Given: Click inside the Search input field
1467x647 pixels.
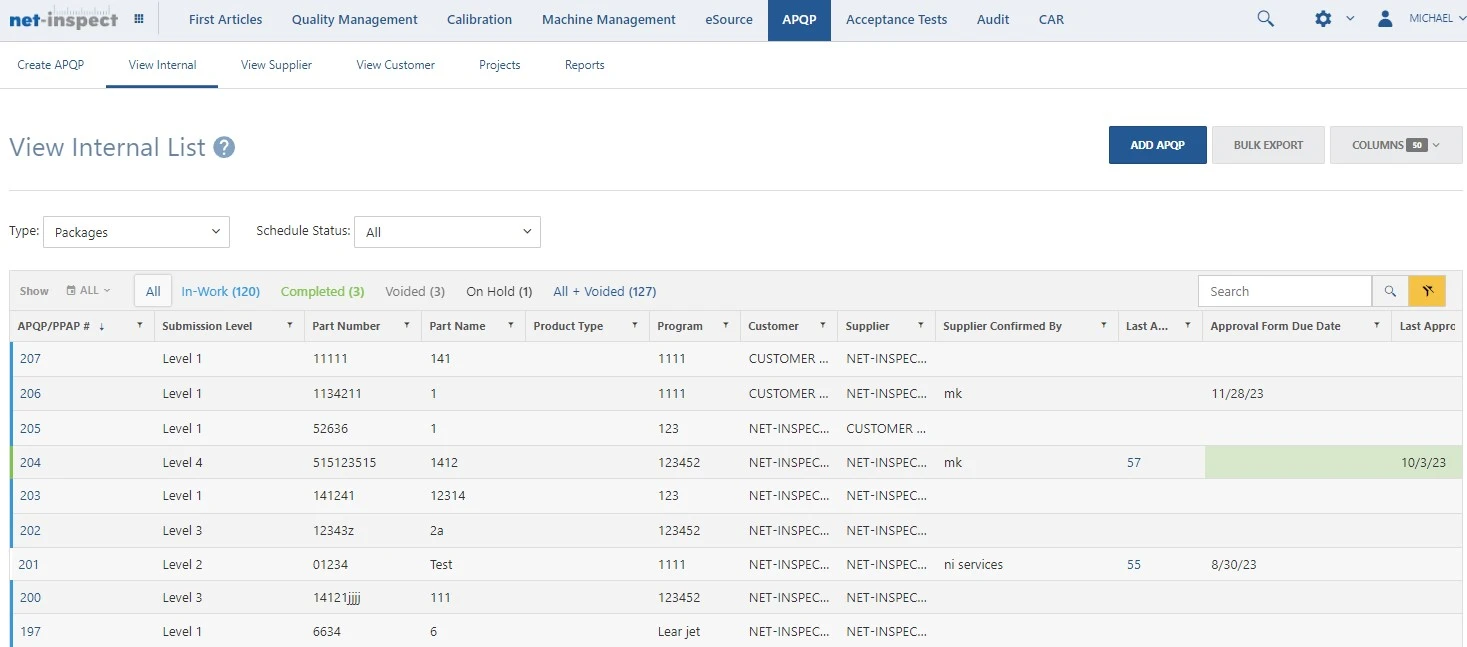Looking at the screenshot, I should tap(1284, 290).
